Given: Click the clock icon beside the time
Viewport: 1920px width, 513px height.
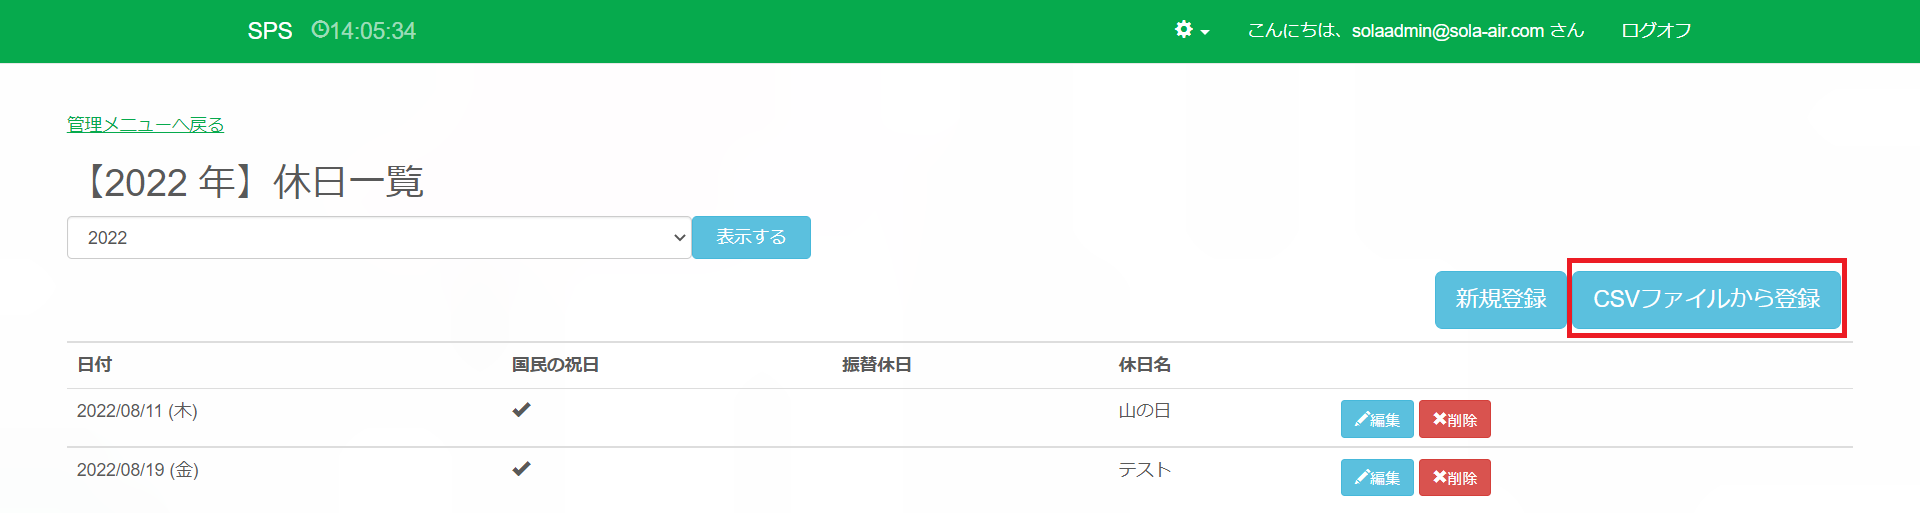Looking at the screenshot, I should tap(320, 30).
